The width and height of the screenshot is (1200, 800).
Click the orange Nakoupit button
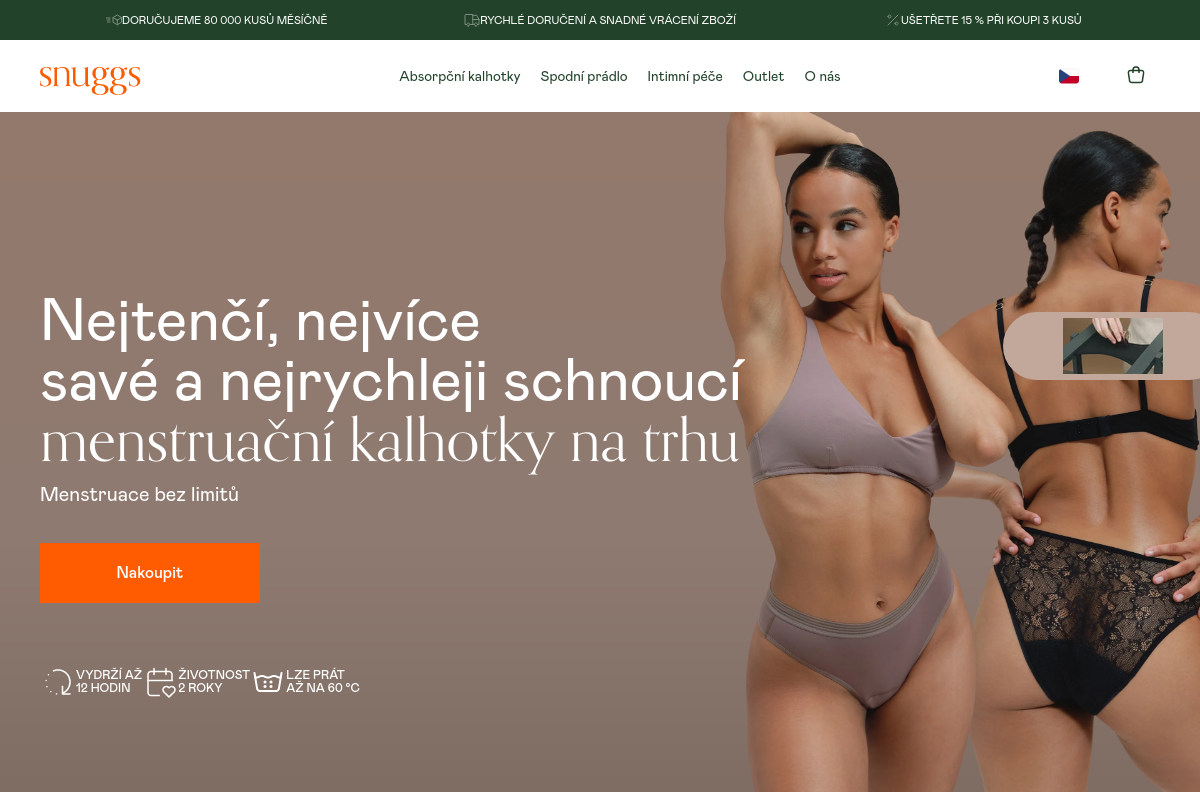point(150,573)
